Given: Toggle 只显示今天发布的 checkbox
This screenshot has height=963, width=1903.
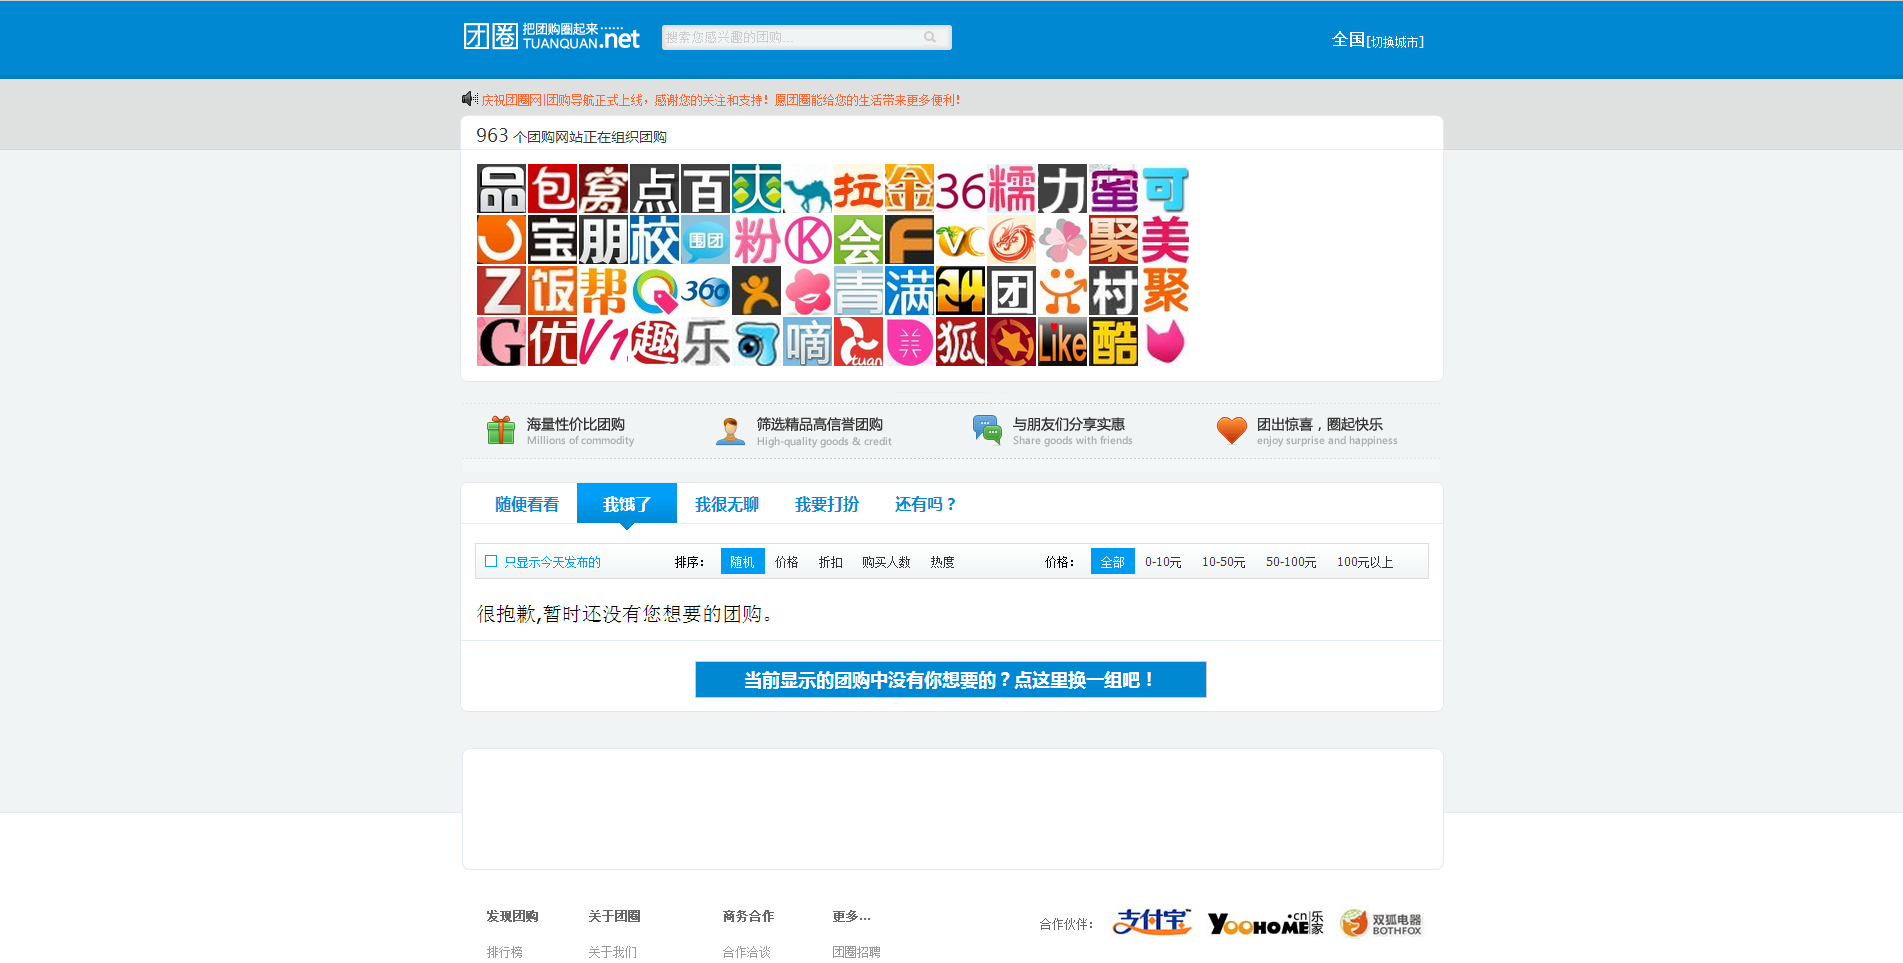Looking at the screenshot, I should [491, 562].
